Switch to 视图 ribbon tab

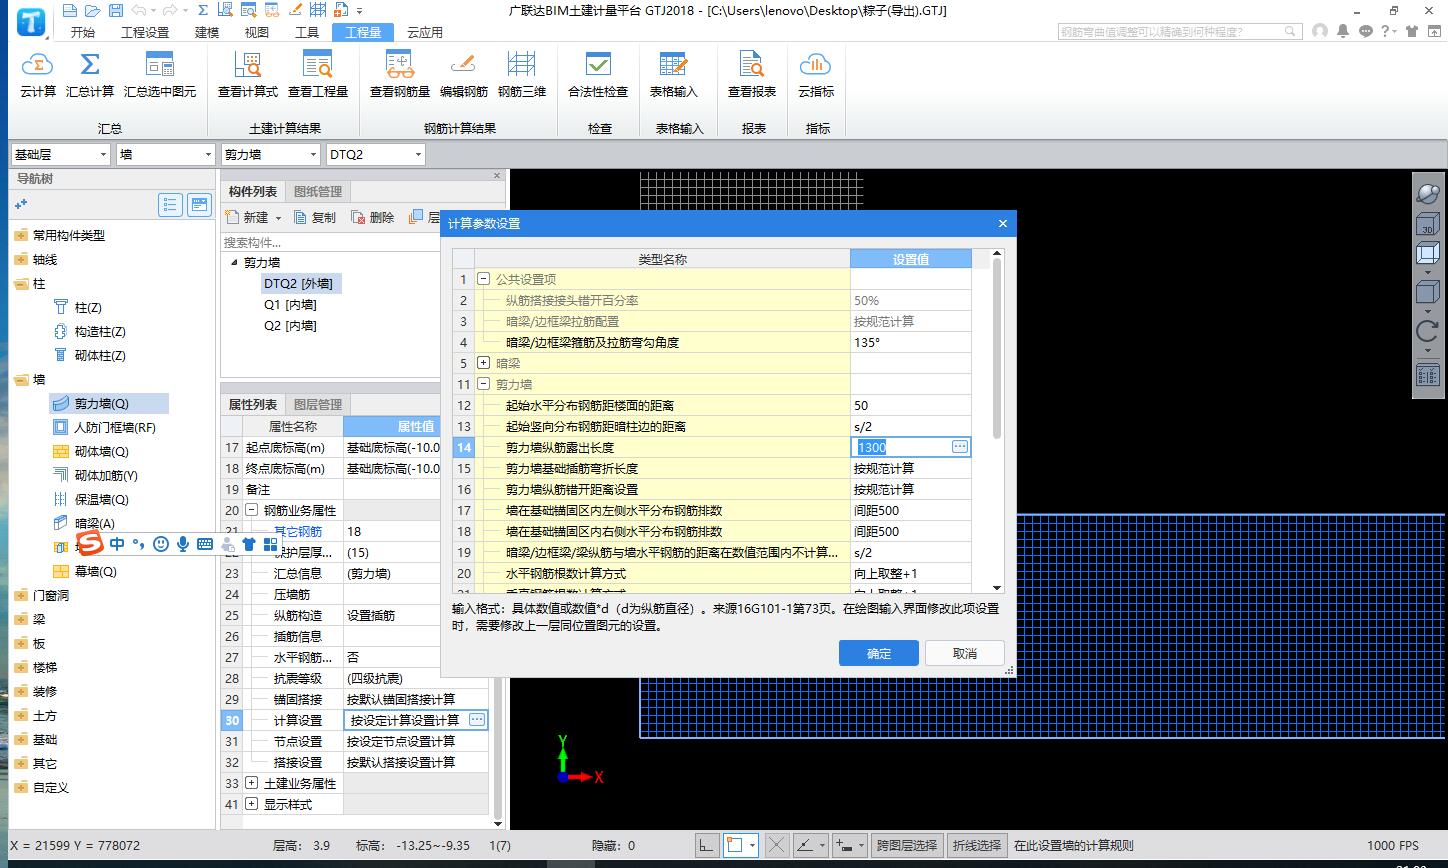[x=257, y=32]
